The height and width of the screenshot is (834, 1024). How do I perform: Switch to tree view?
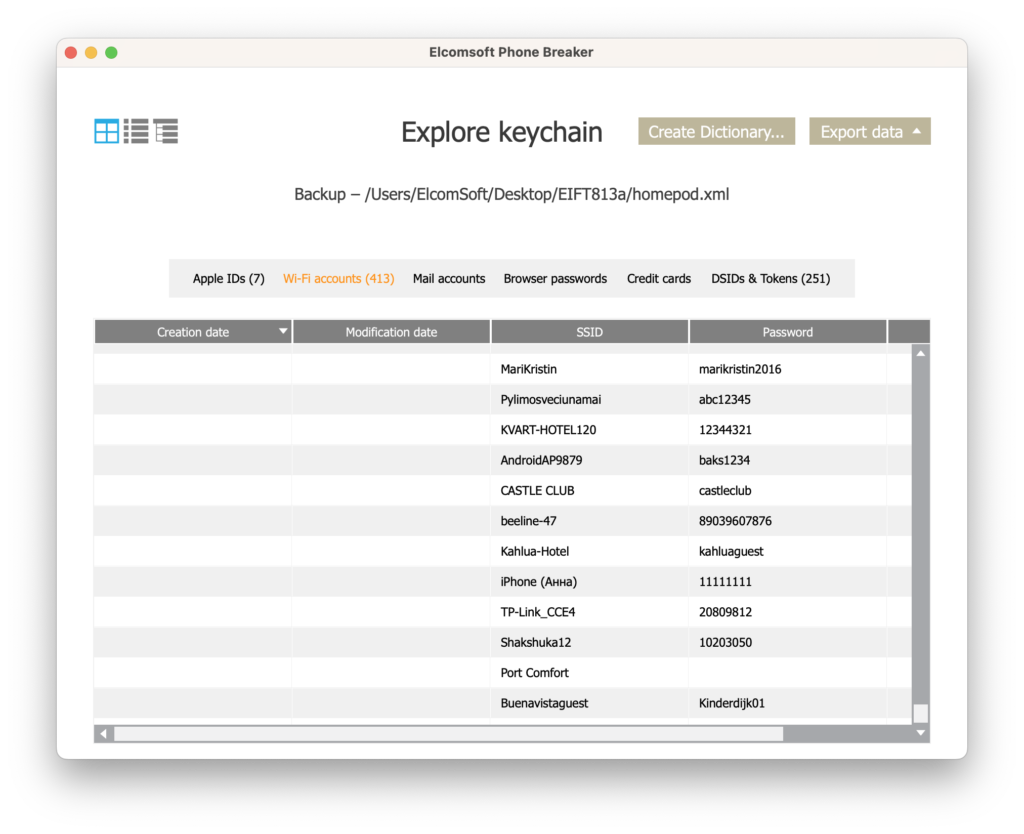pyautogui.click(x=165, y=130)
